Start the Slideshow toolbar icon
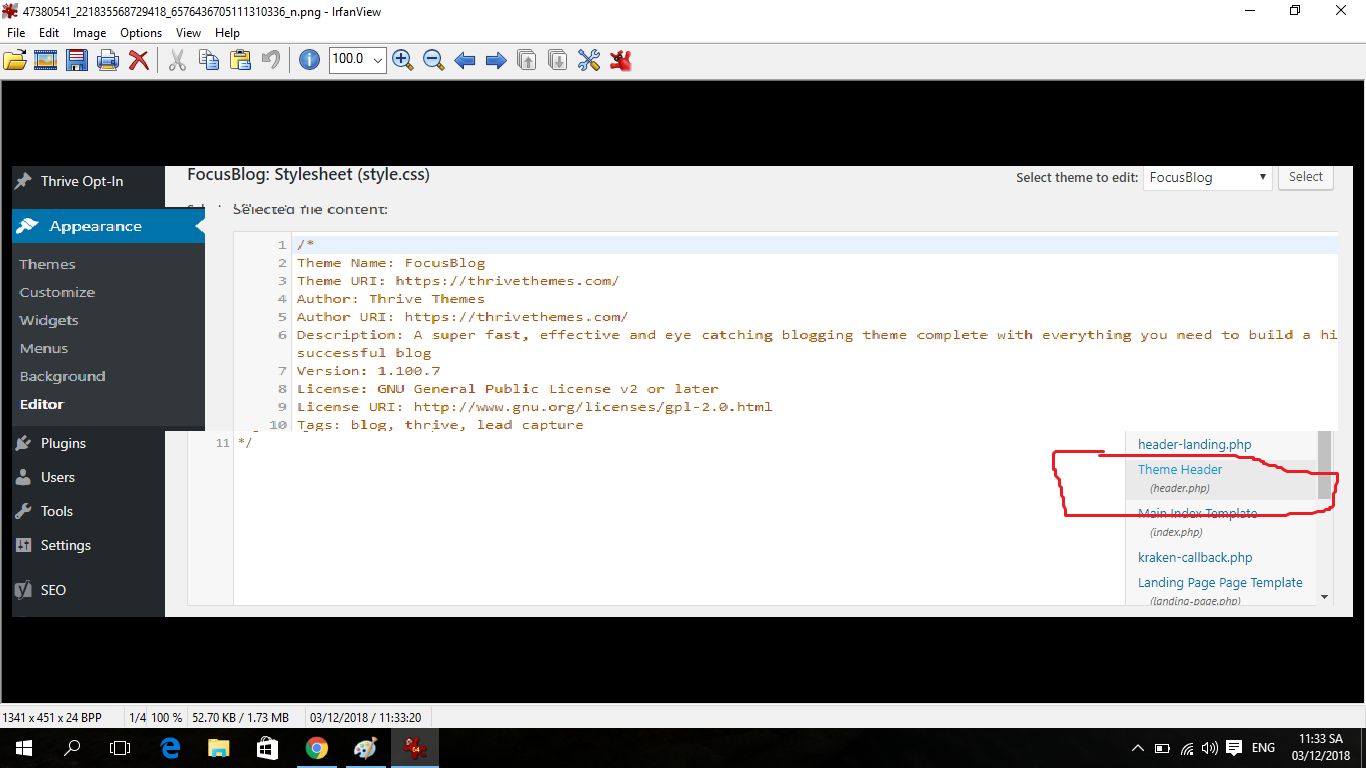The image size is (1366, 768). point(45,60)
